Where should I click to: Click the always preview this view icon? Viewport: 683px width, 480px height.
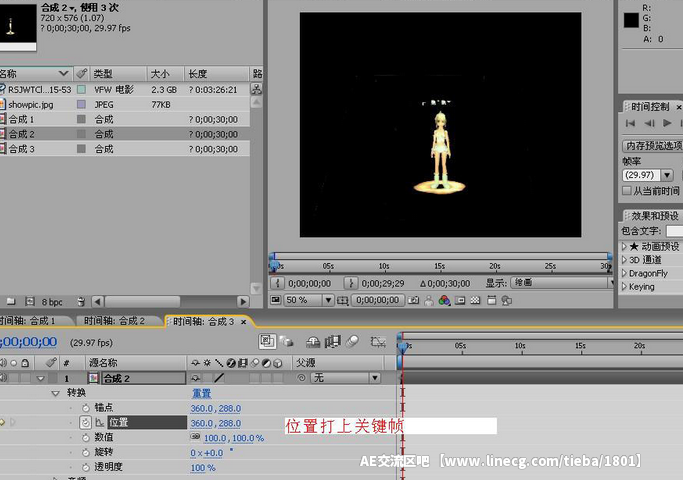(x=276, y=300)
